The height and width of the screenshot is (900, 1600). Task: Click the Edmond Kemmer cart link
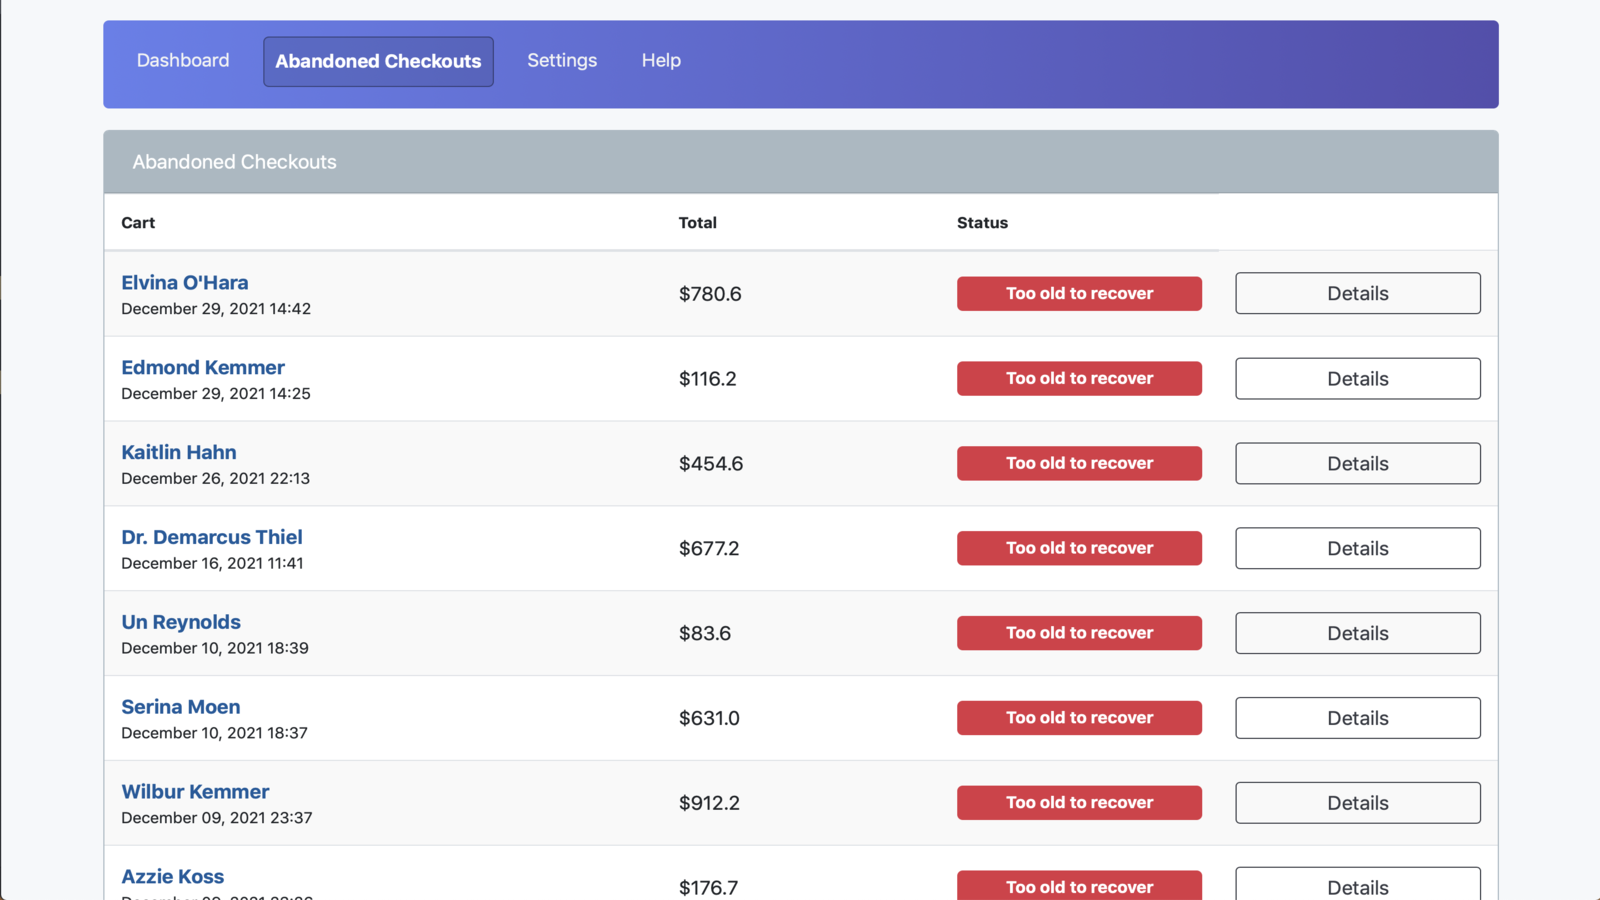pyautogui.click(x=203, y=368)
